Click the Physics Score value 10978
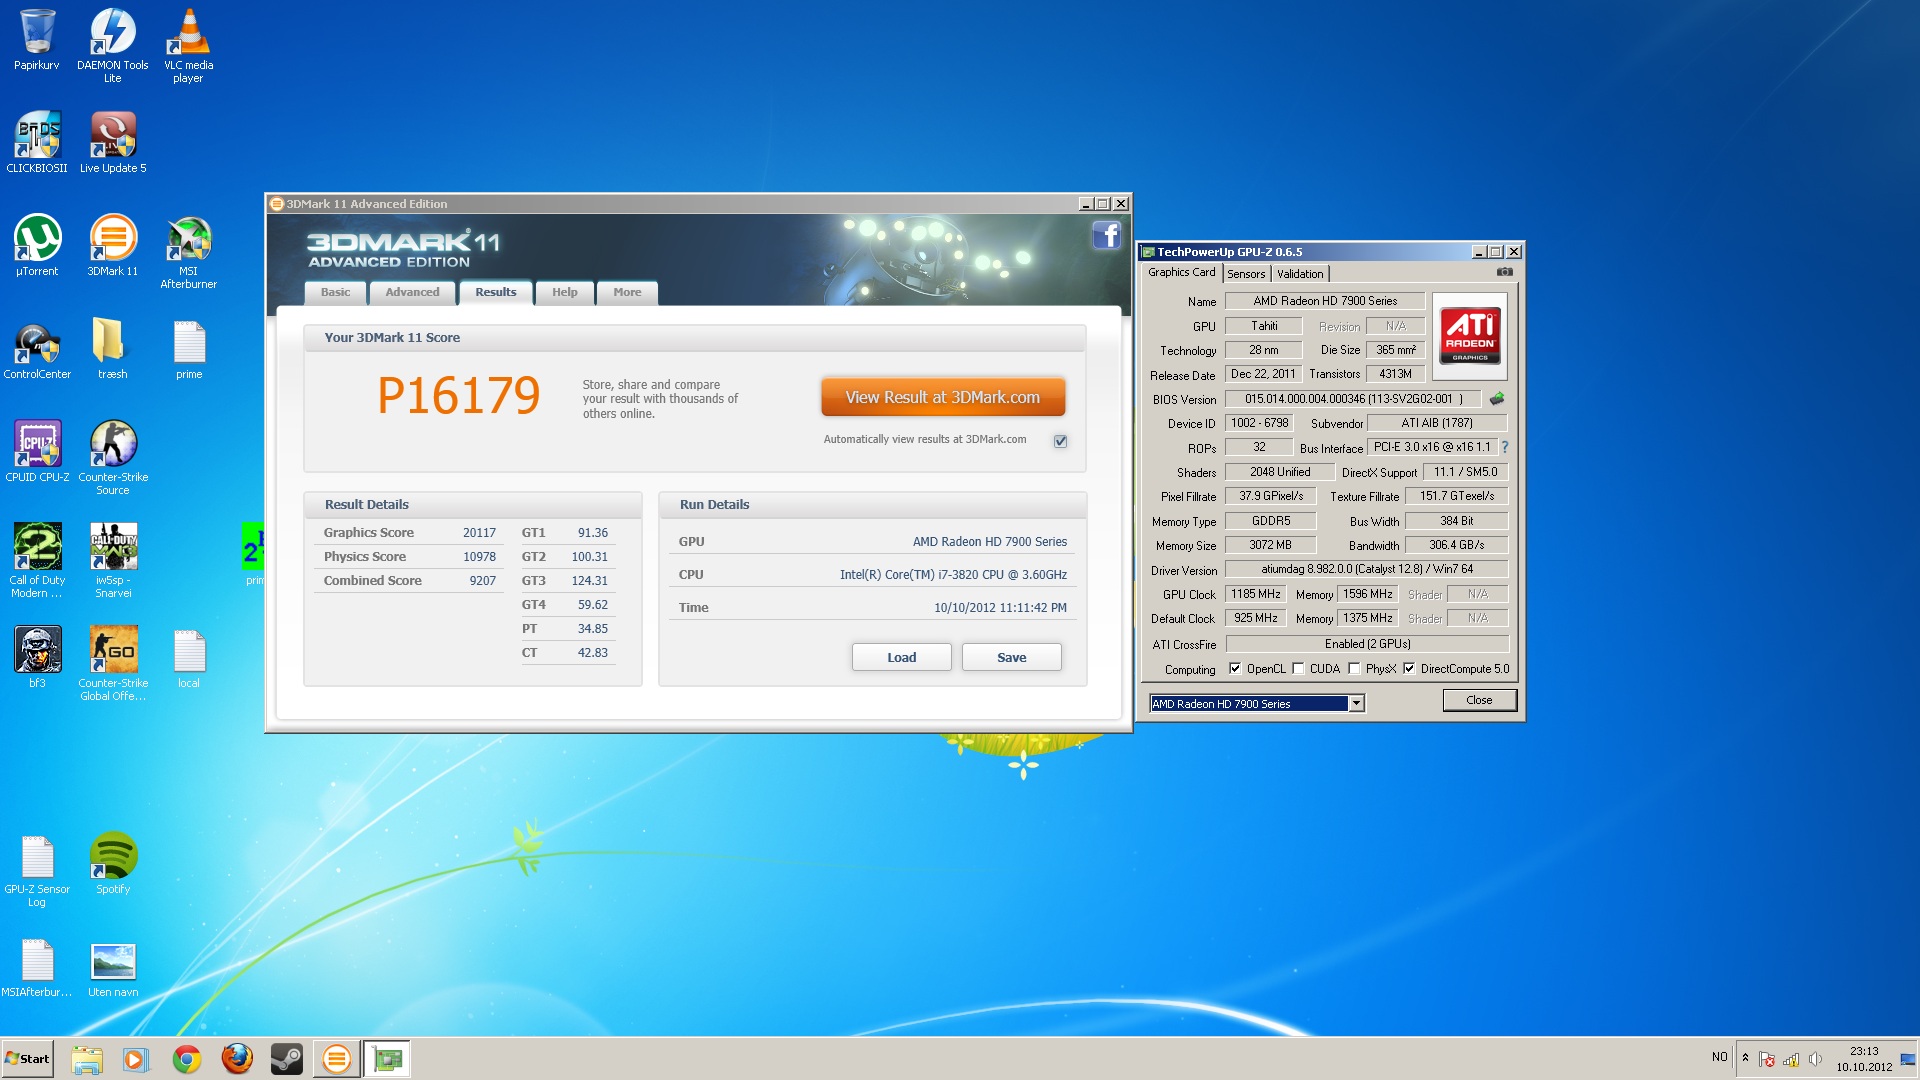Image resolution: width=1920 pixels, height=1080 pixels. point(479,557)
